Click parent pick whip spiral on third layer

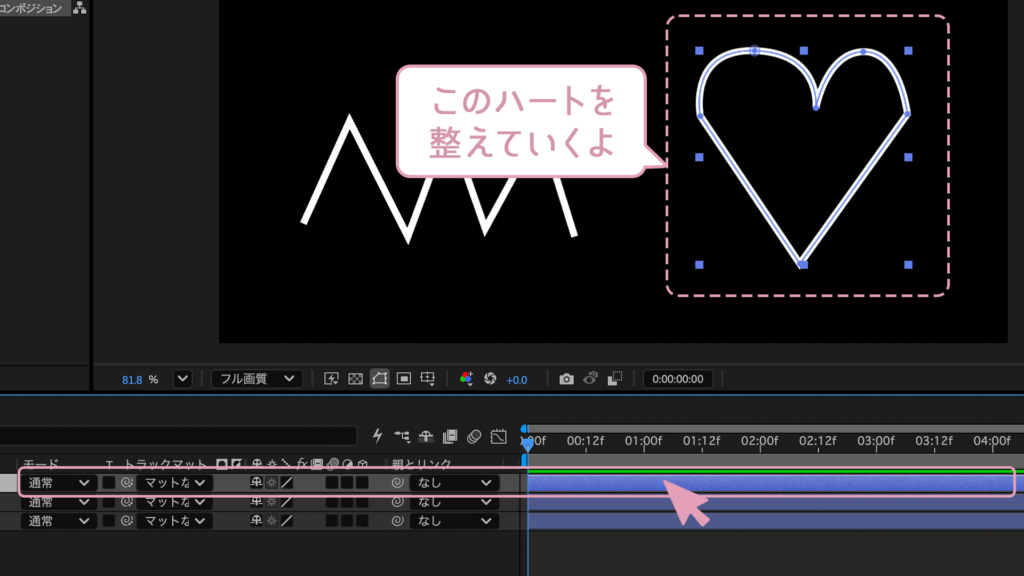coord(397,521)
